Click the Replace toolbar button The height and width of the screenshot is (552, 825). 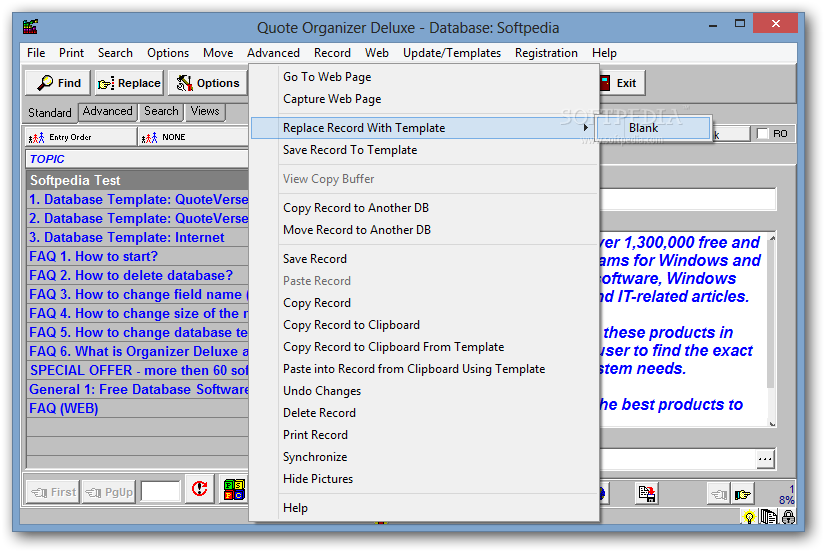[x=129, y=83]
